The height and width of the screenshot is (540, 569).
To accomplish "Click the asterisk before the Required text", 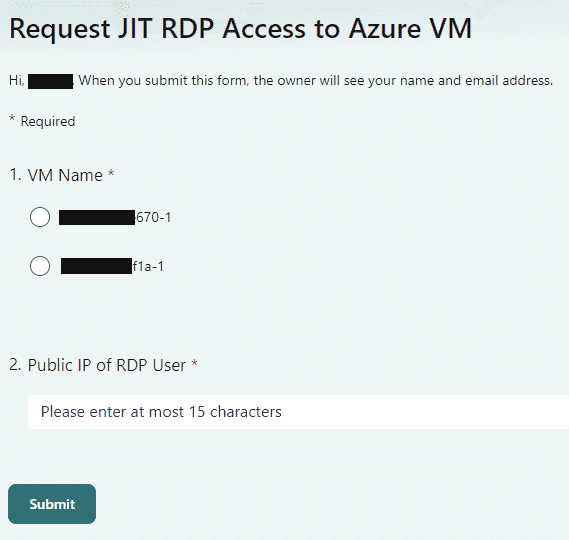I will coord(12,118).
